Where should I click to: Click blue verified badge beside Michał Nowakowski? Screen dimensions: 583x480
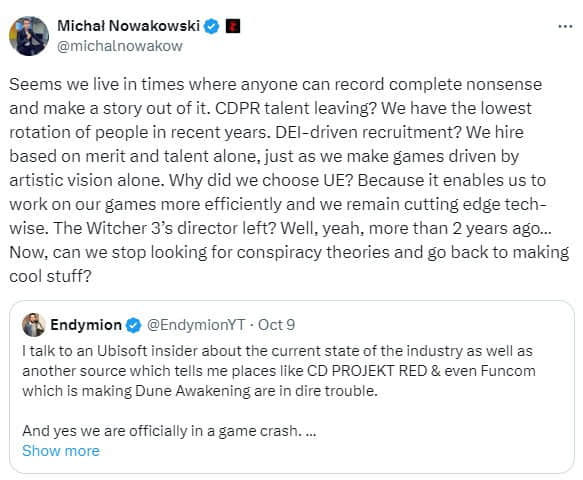click(212, 26)
